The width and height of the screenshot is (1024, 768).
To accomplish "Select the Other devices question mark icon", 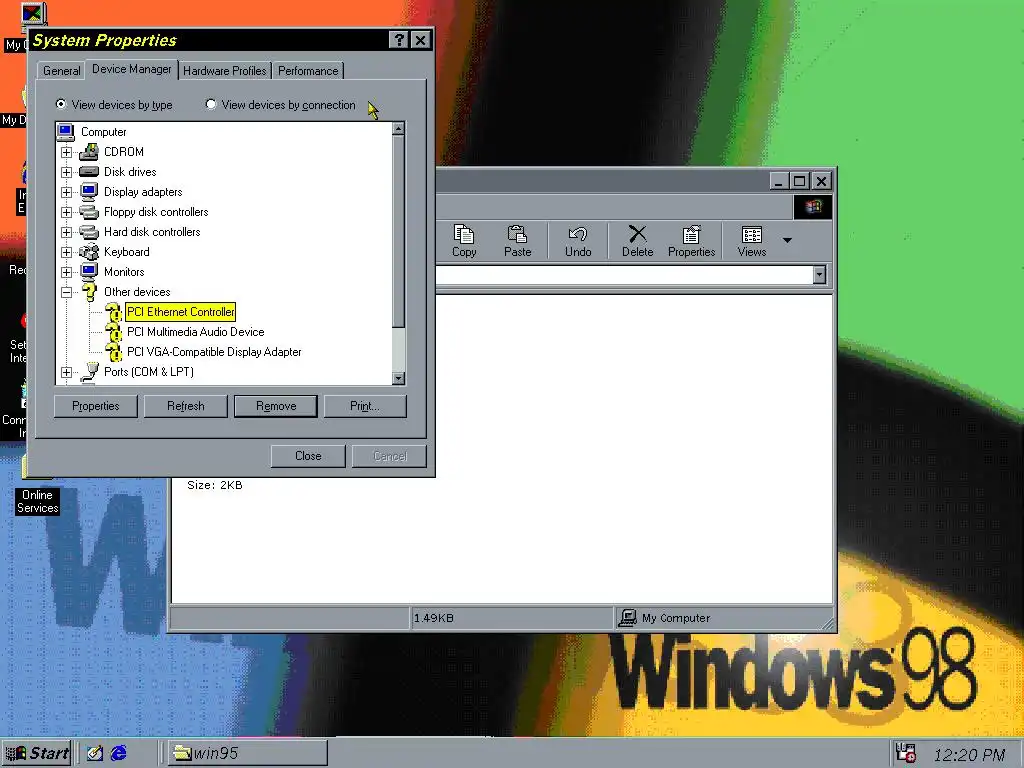I will point(89,292).
